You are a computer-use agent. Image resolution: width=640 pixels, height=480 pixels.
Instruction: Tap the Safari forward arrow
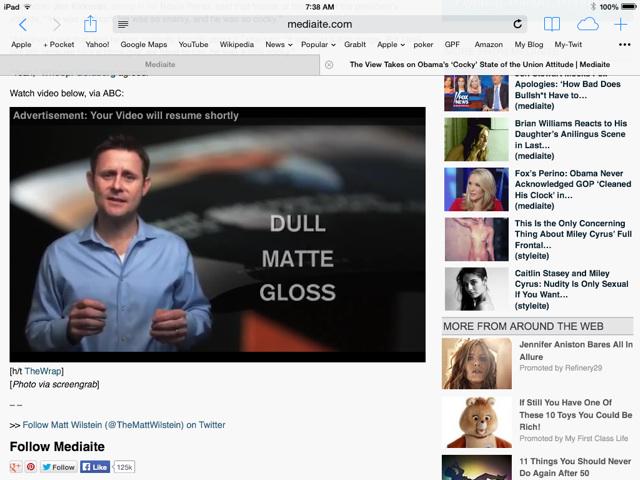(57, 25)
